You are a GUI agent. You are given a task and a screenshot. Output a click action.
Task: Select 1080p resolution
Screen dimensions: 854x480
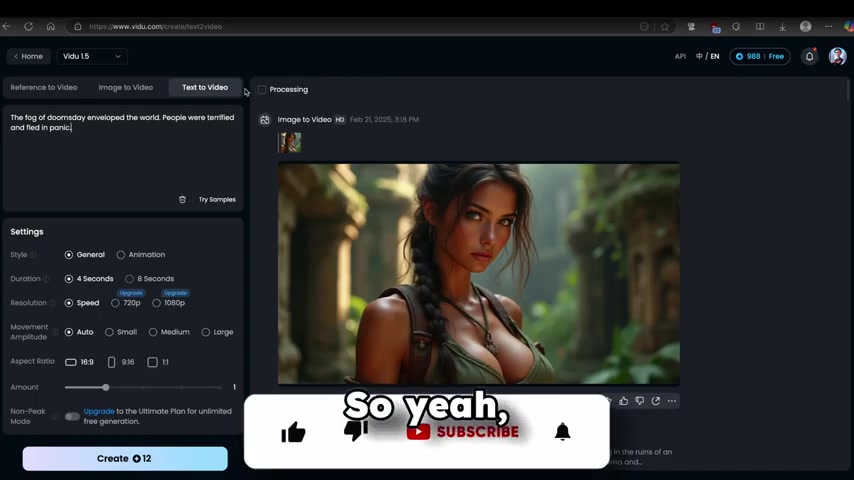click(169, 303)
